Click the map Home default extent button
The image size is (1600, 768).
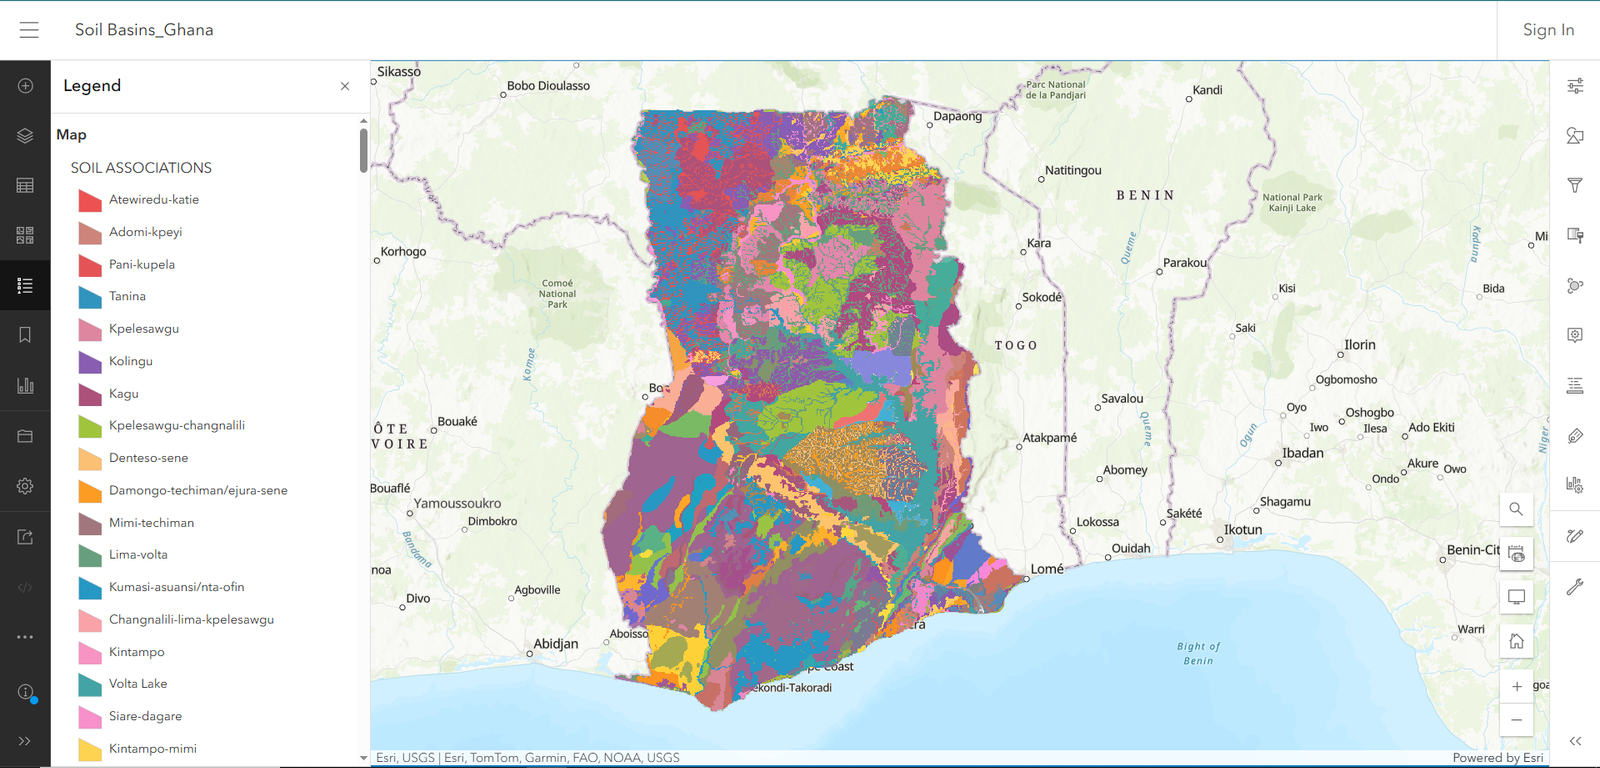[x=1516, y=642]
